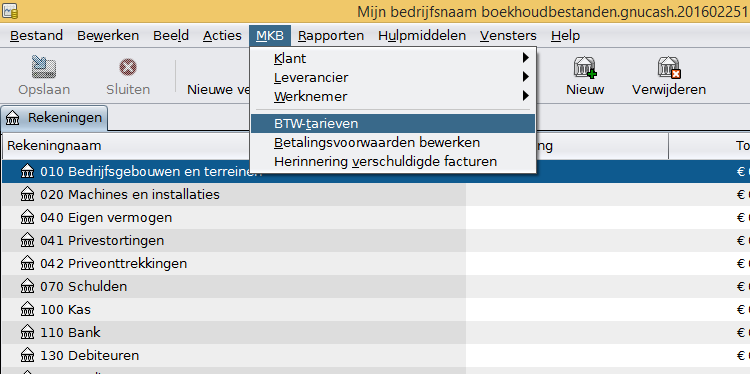This screenshot has width=750, height=374.
Task: Select Herinnering verschuldigde facturen menu item
Action: [x=393, y=162]
